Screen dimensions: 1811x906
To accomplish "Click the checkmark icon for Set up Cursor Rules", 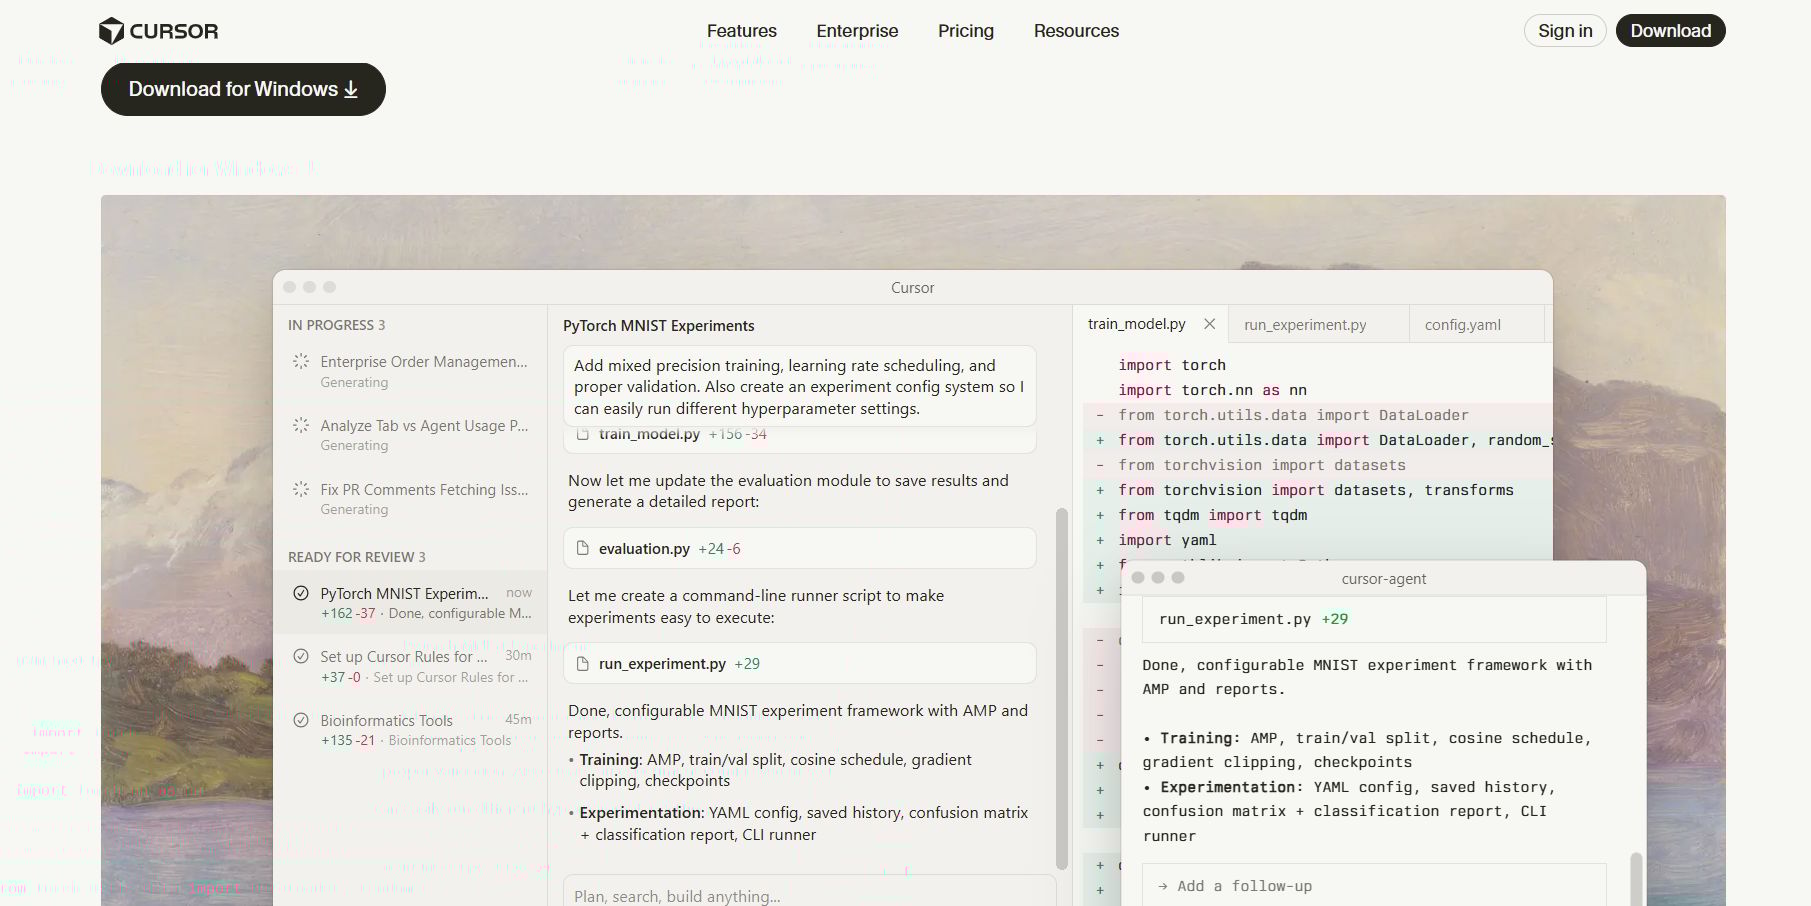I will click(301, 656).
